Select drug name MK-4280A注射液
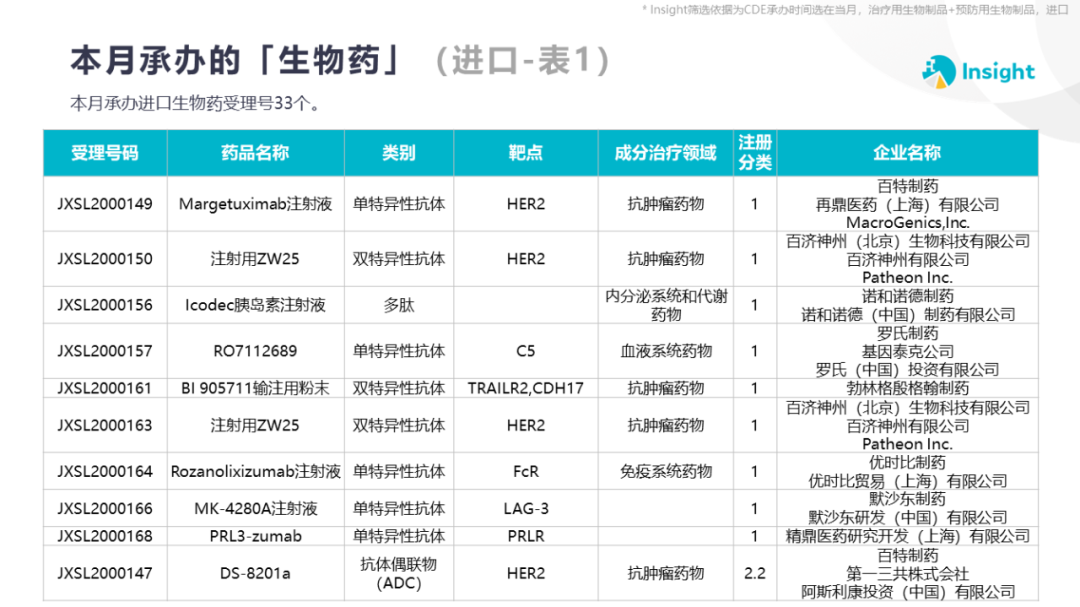This screenshot has height=607, width=1080. pos(256,509)
